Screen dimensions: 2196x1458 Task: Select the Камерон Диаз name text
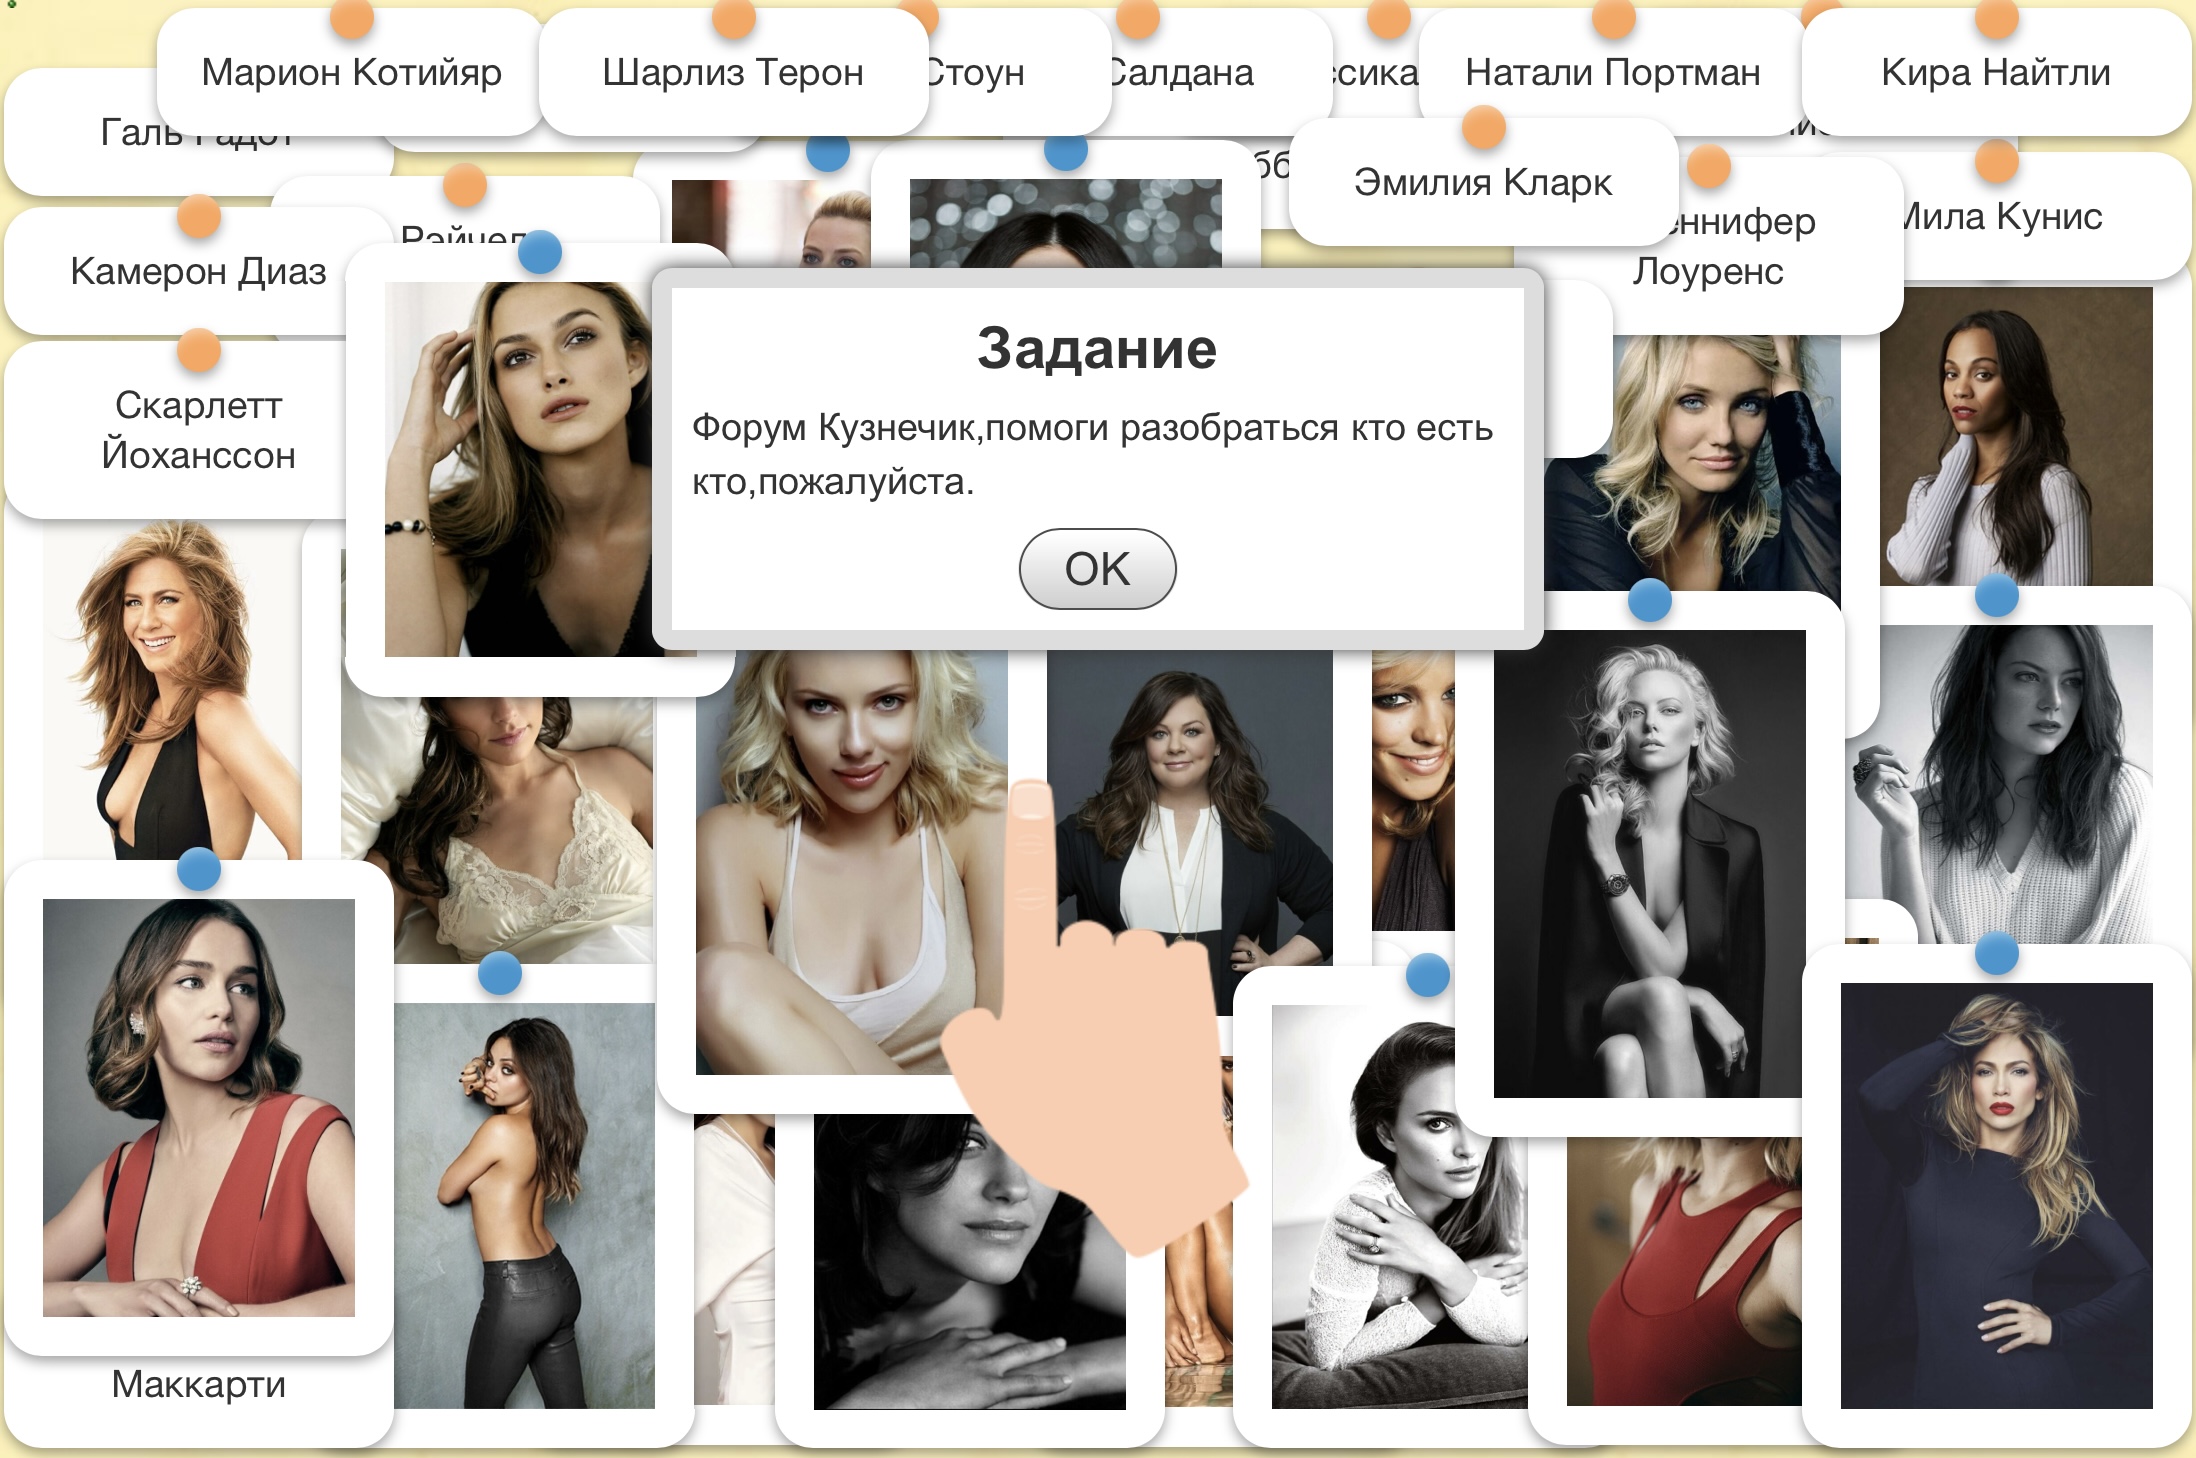pyautogui.click(x=198, y=272)
